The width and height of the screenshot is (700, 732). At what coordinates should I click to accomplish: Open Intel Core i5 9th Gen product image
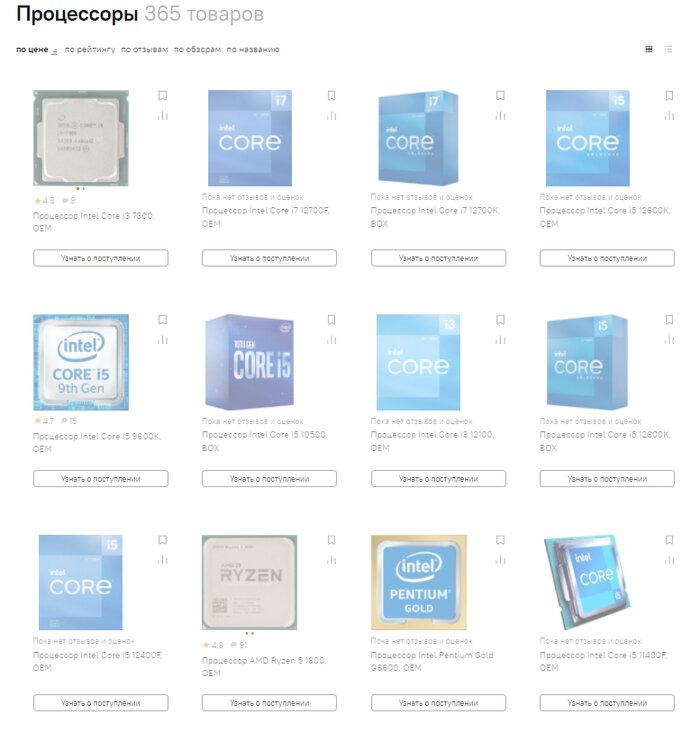click(81, 362)
